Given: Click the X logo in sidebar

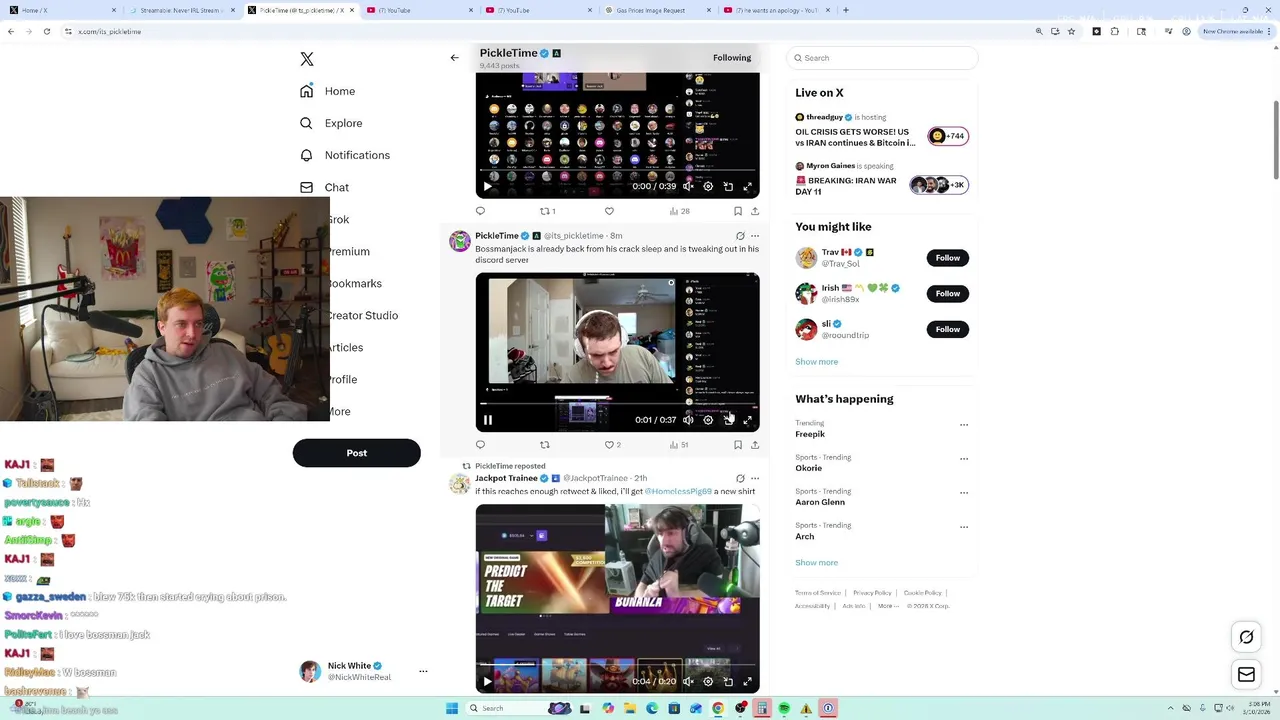Looking at the screenshot, I should tap(307, 59).
